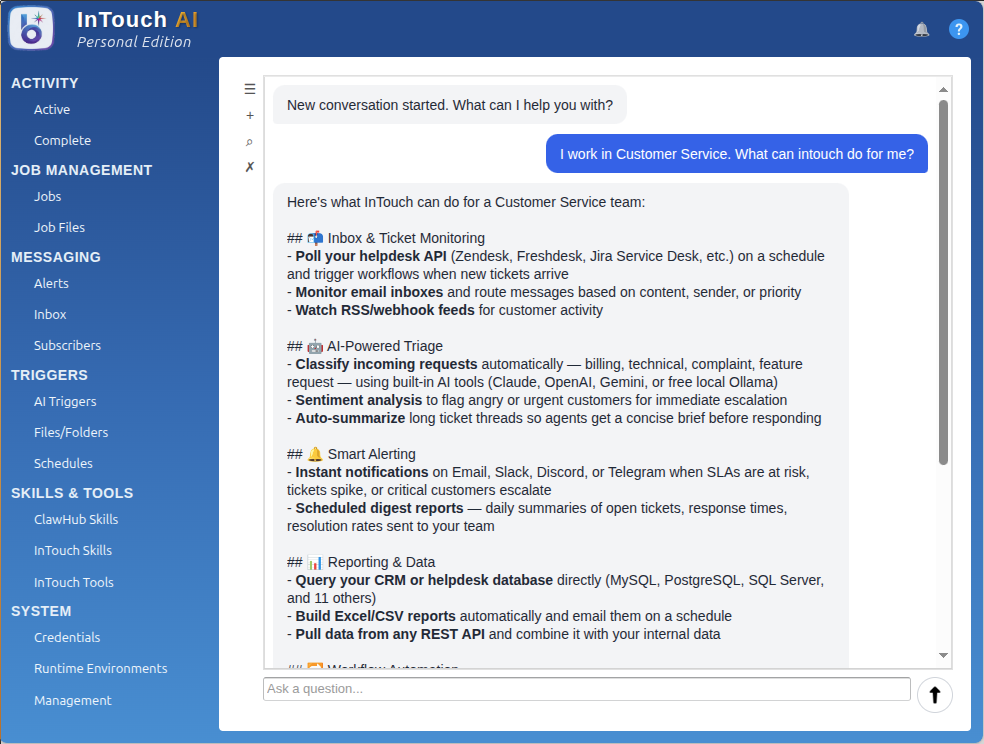Click the 'New conversation started' message
The height and width of the screenshot is (744, 984).
point(450,105)
